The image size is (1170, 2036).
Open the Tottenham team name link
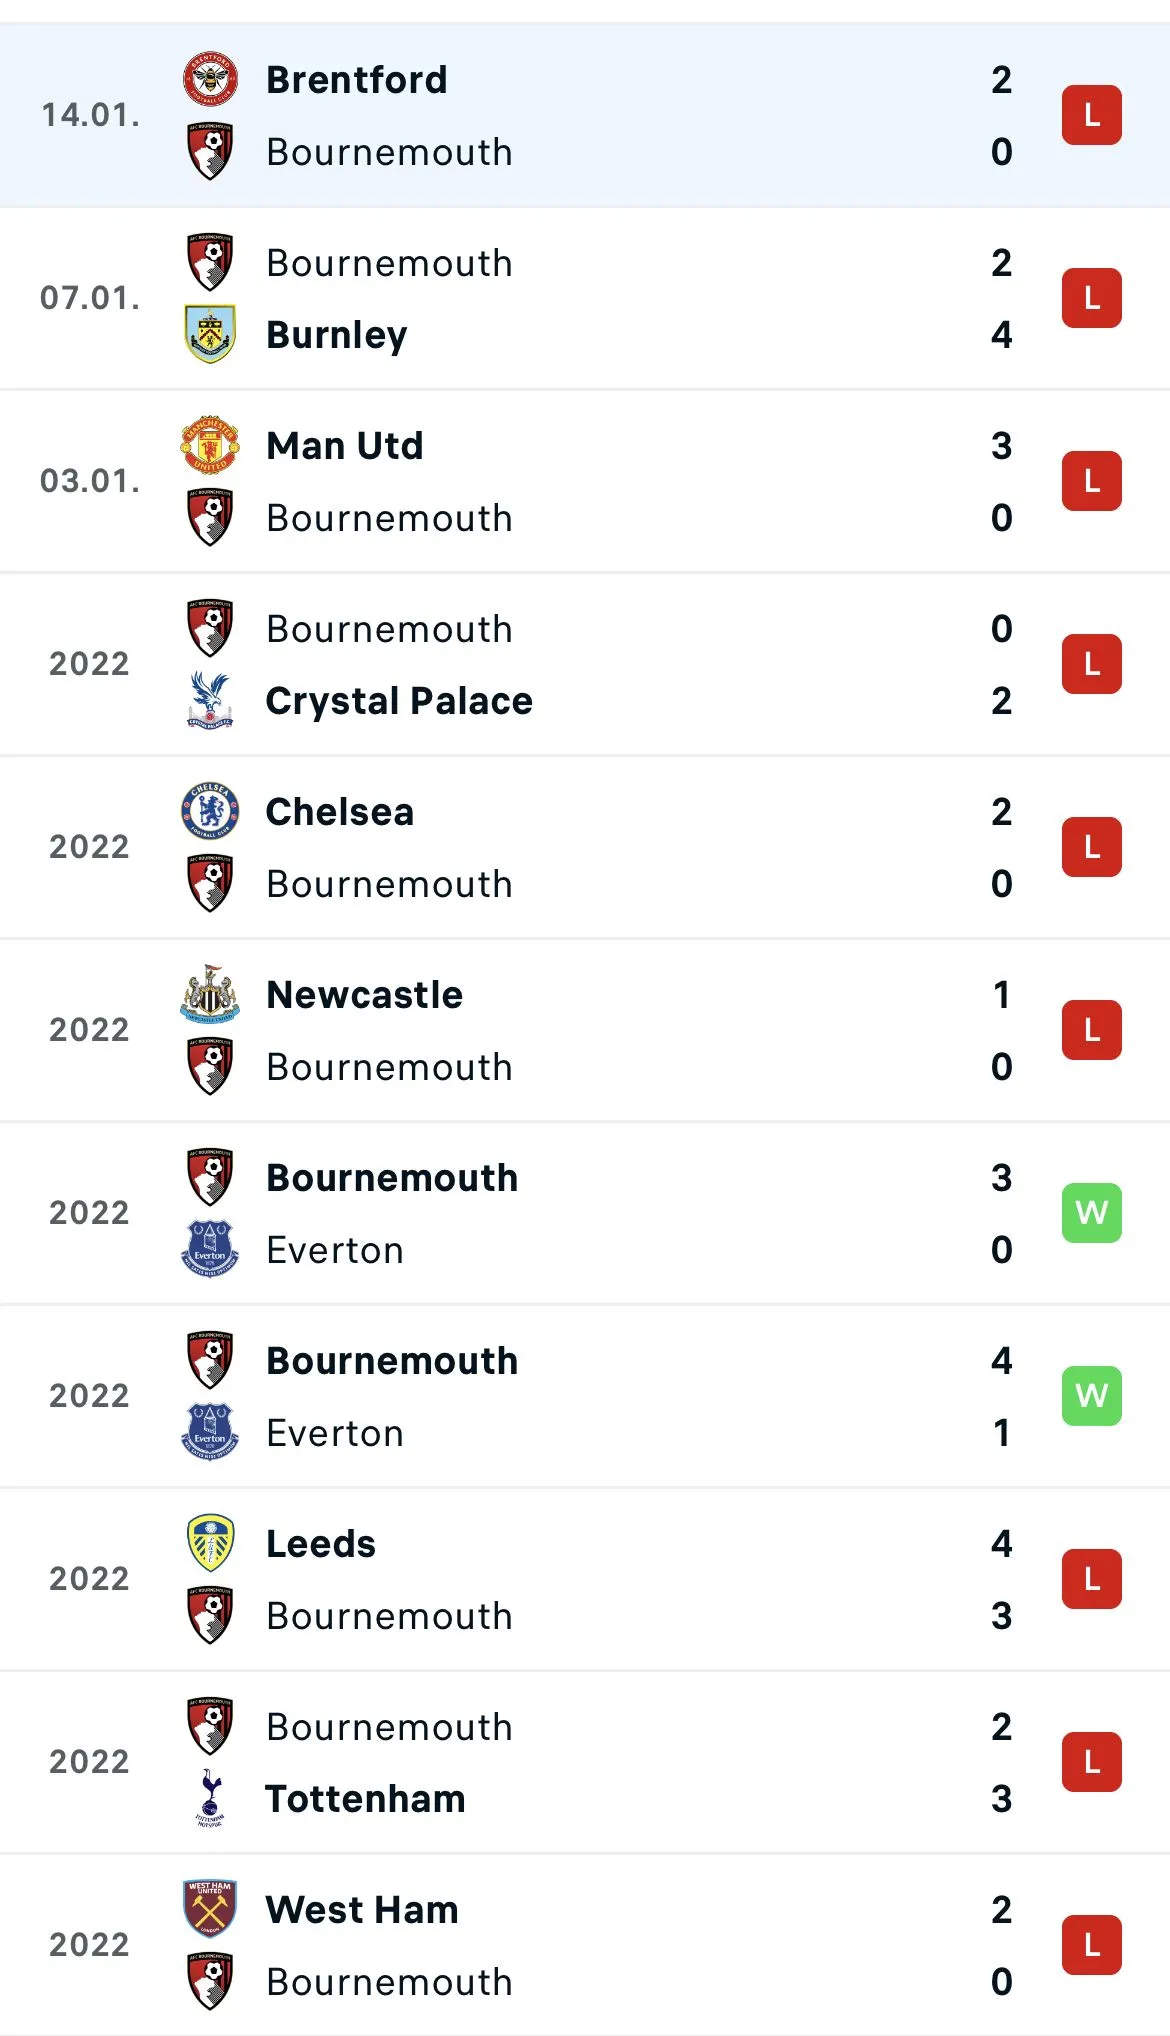(365, 1799)
